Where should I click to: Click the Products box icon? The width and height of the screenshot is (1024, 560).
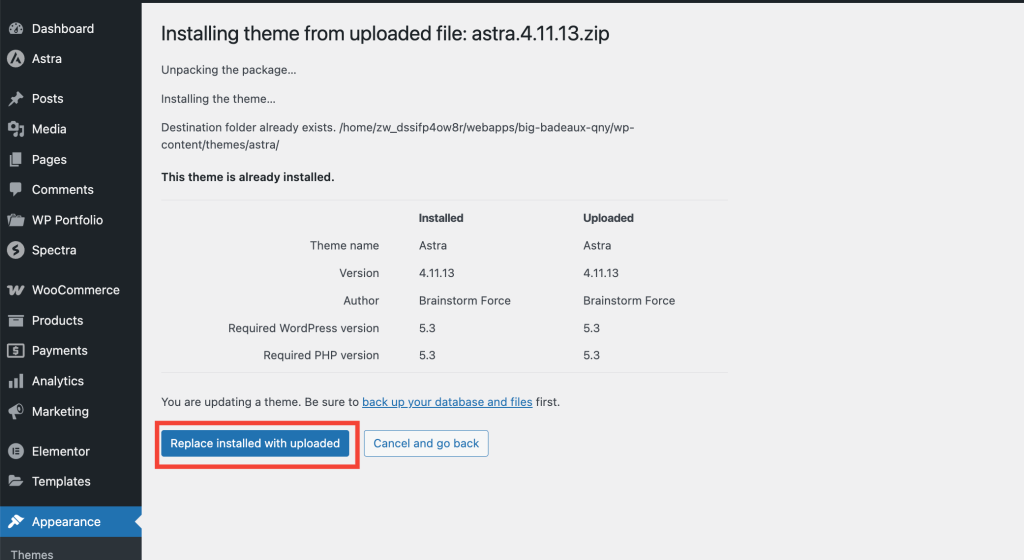(x=16, y=320)
